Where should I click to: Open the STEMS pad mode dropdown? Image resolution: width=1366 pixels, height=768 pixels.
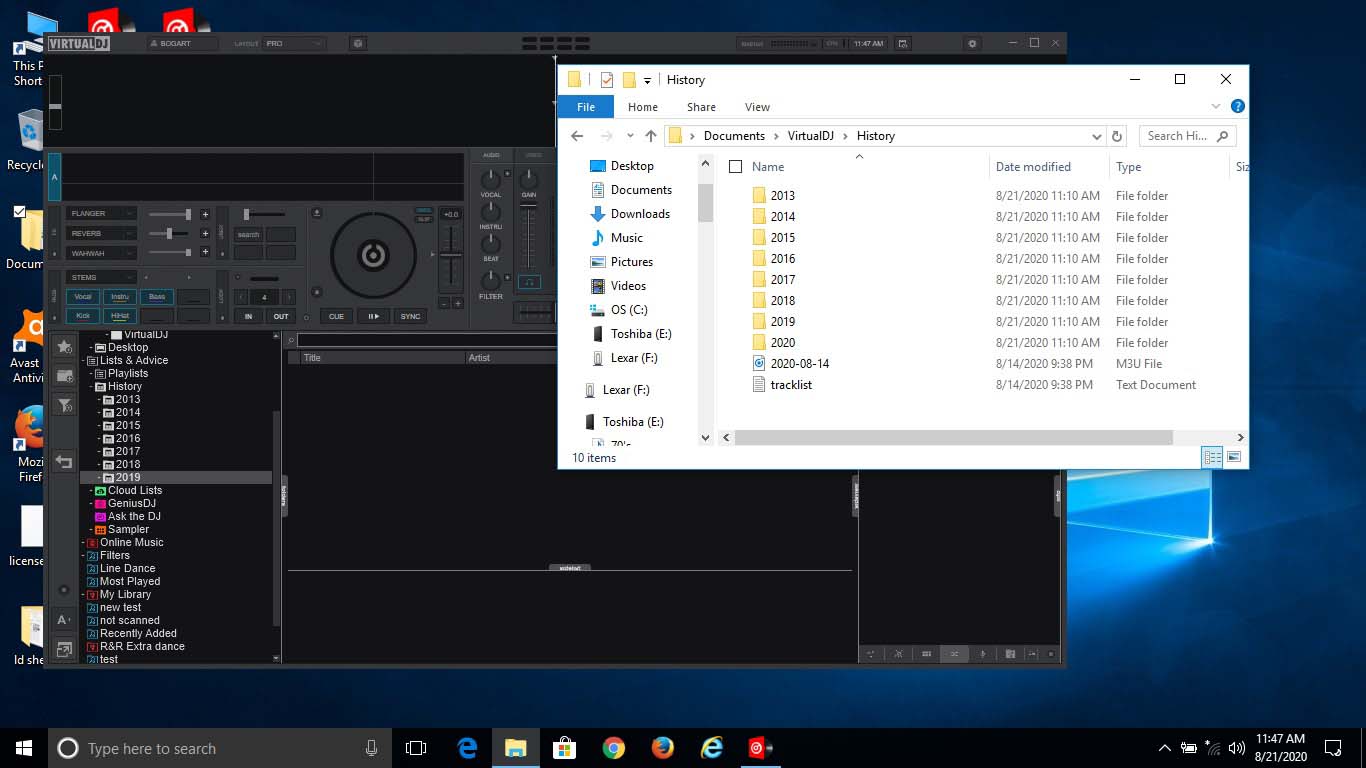(x=101, y=277)
